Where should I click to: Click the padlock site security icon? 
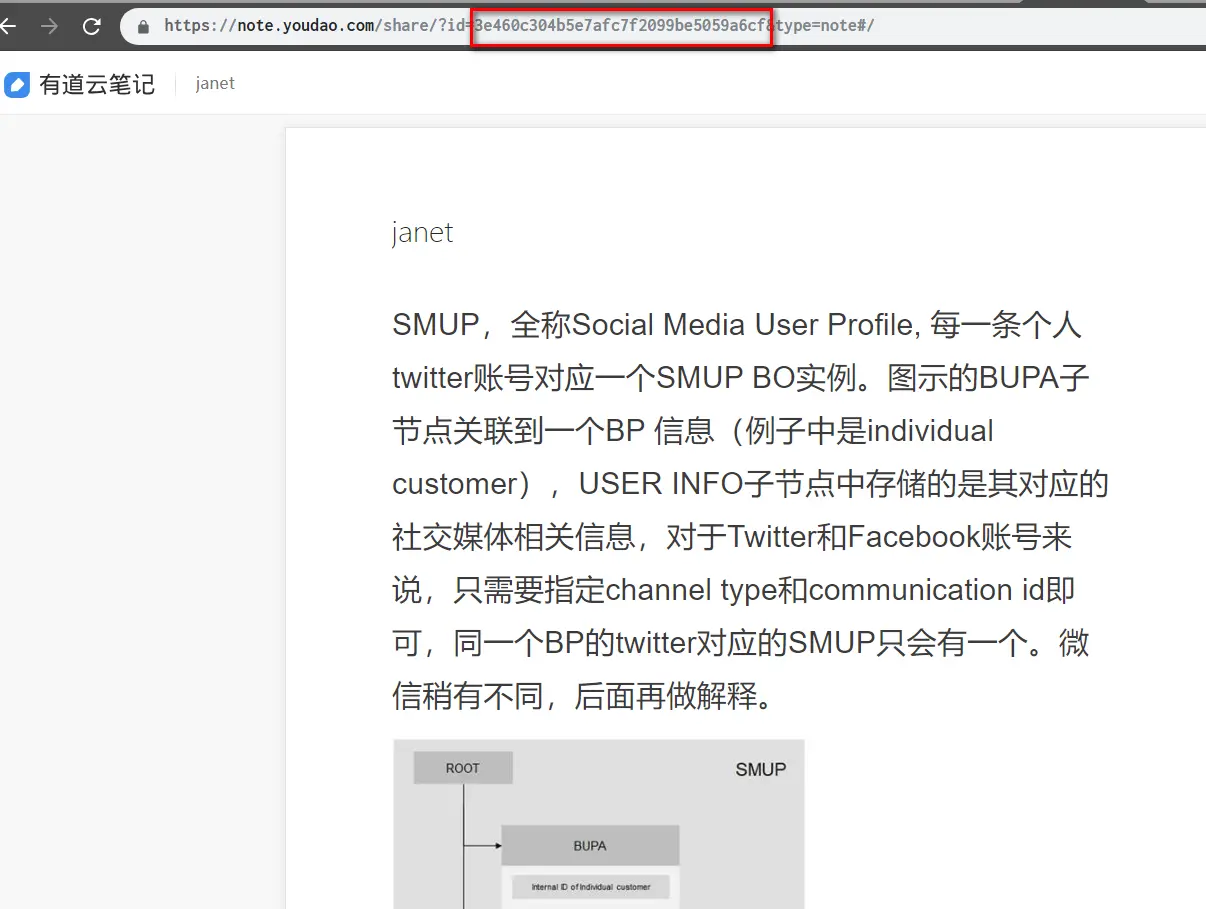(144, 26)
